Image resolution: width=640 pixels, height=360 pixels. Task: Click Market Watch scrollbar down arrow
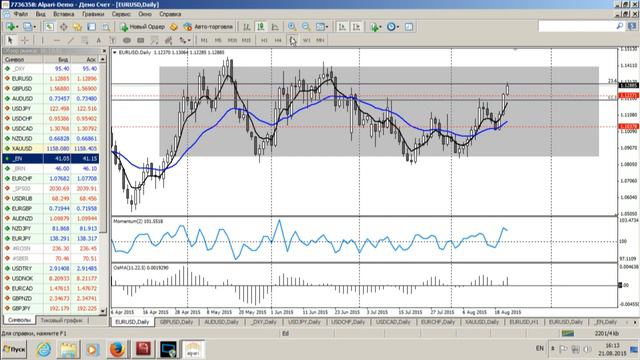tap(103, 311)
